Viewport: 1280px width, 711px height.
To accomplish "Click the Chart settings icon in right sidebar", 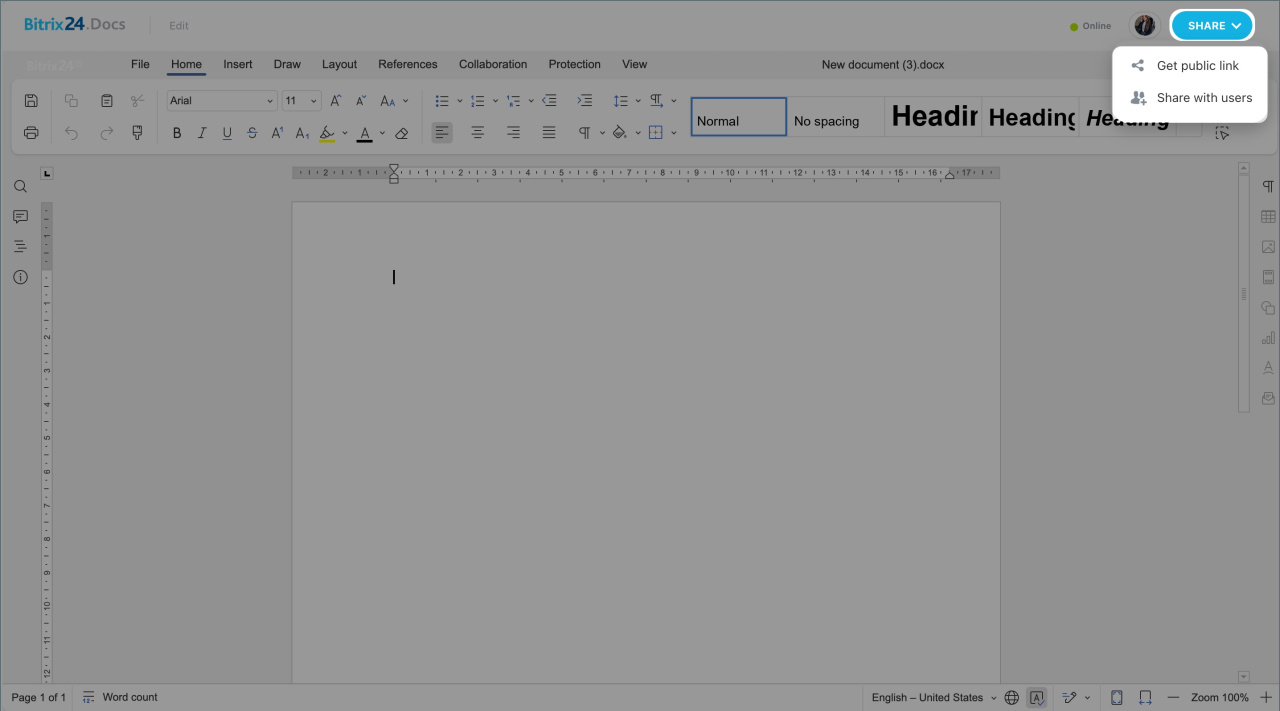I will (x=1268, y=338).
